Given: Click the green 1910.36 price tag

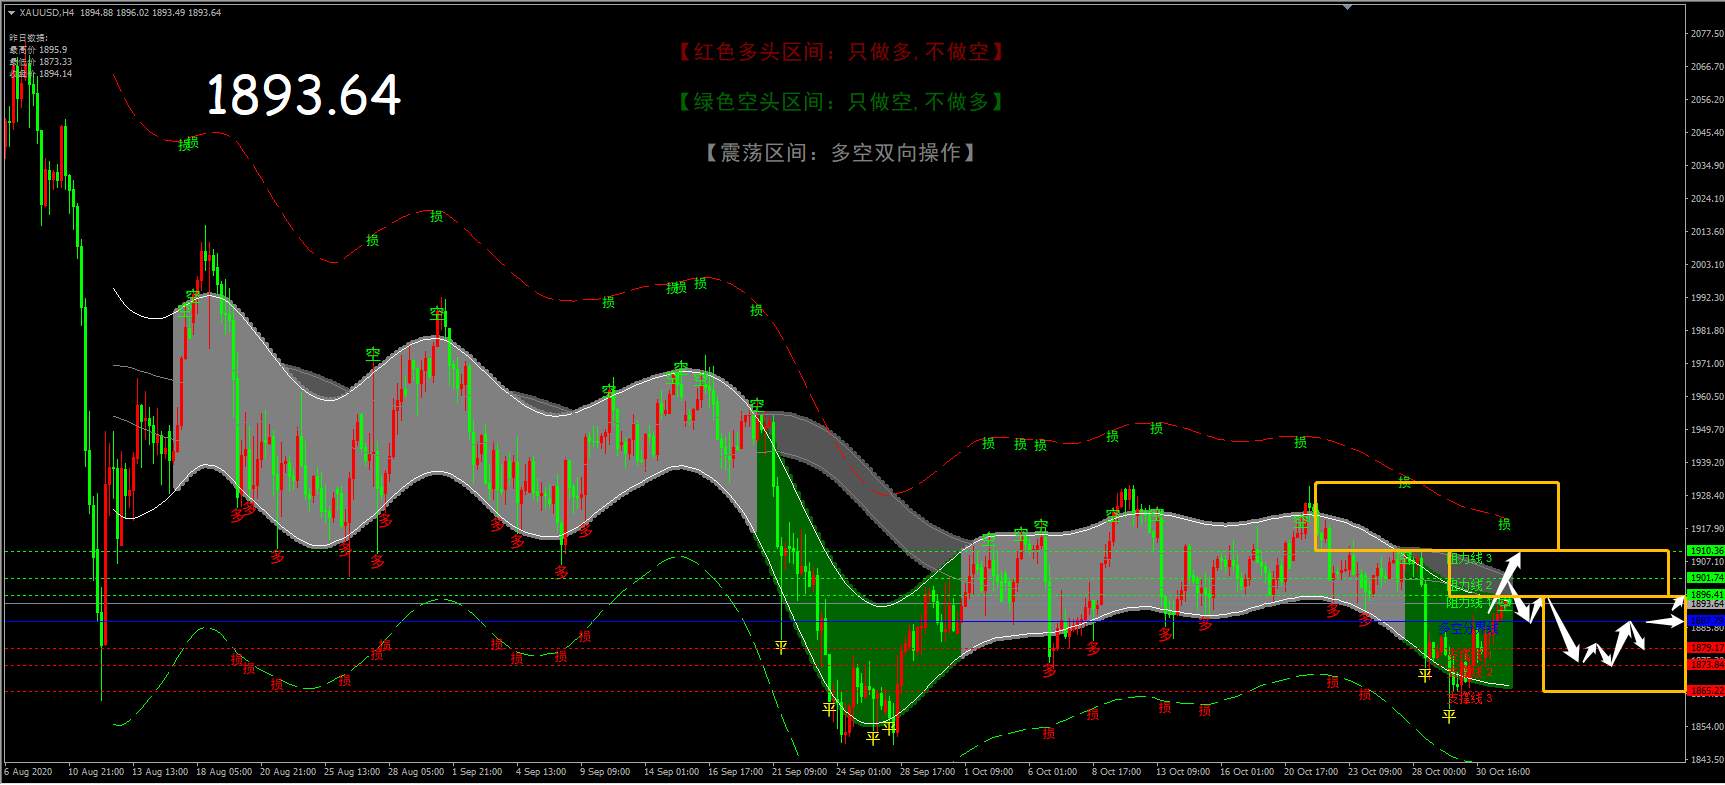Looking at the screenshot, I should click(1706, 551).
